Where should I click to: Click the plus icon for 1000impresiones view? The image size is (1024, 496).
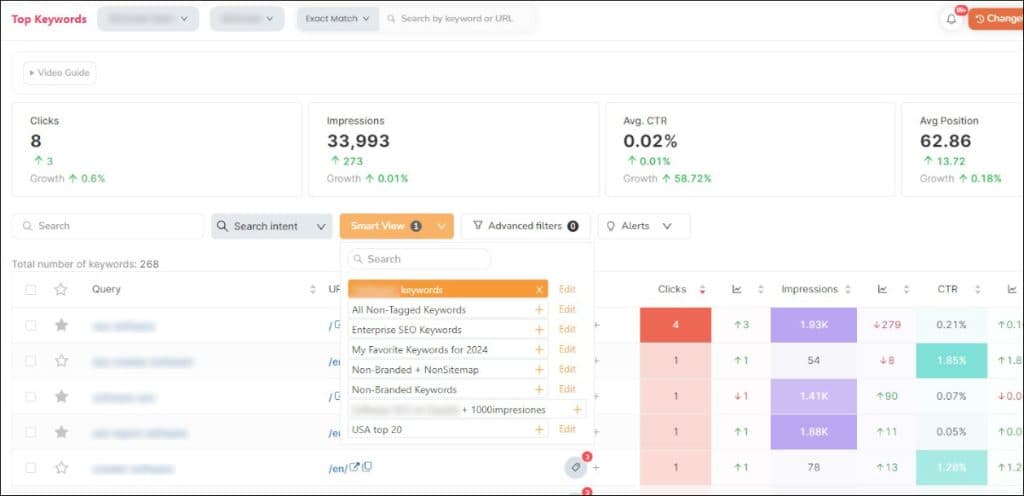(577, 410)
